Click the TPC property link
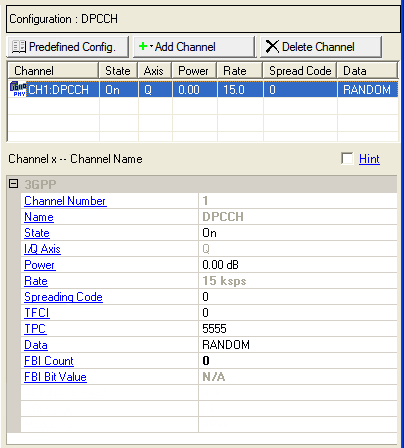Viewport: 404px width, 448px height. (x=35, y=329)
